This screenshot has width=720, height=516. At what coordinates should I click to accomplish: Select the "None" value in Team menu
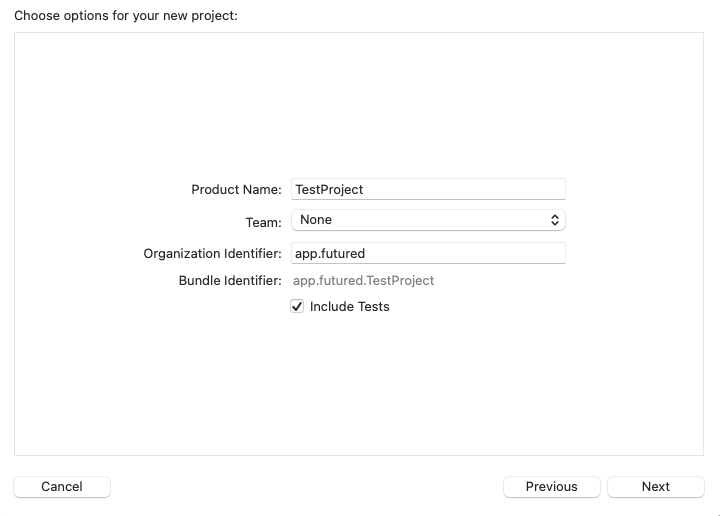[x=316, y=220]
